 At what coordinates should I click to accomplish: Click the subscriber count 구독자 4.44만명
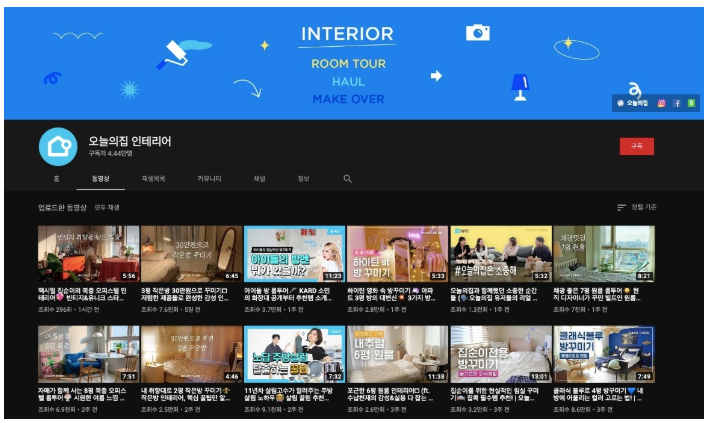pos(110,153)
